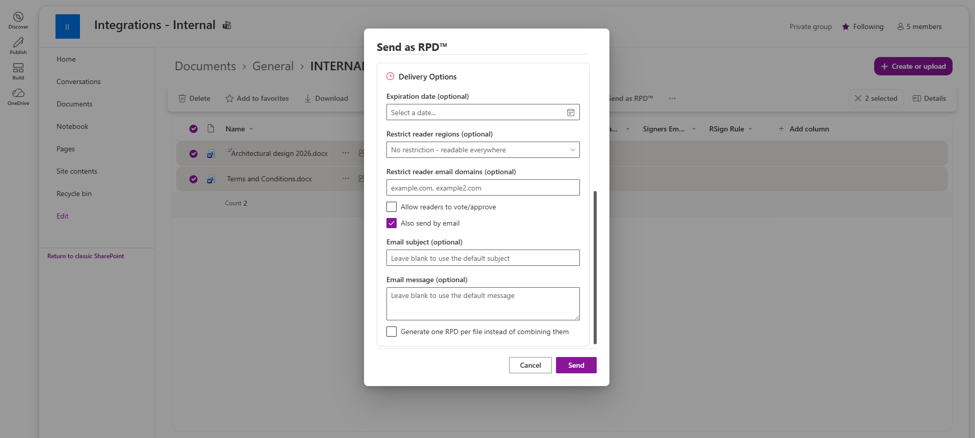This screenshot has width=975, height=438.
Task: Click the Email subject input field
Action: point(483,258)
